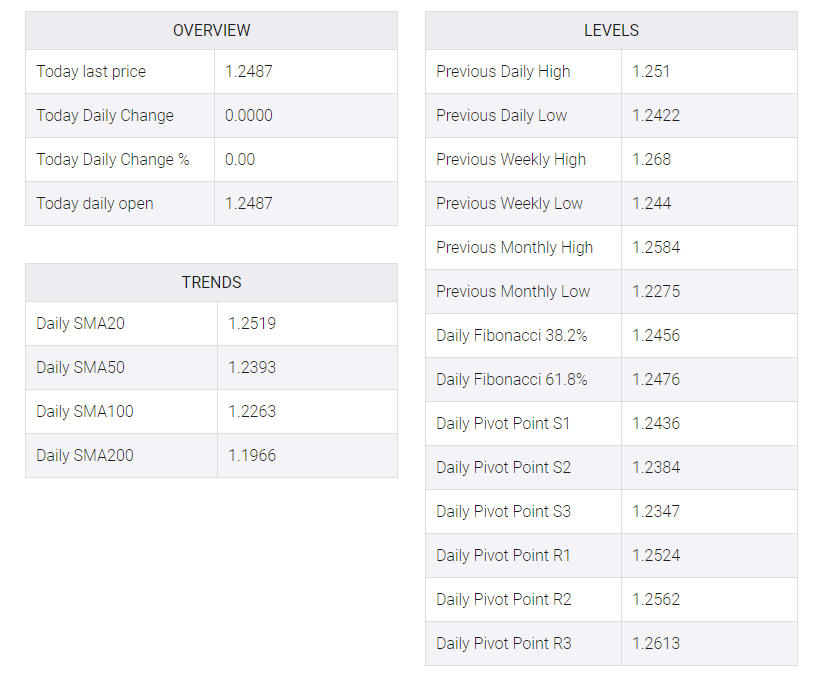Click the Daily SMA20 value 1.2519

(x=252, y=323)
